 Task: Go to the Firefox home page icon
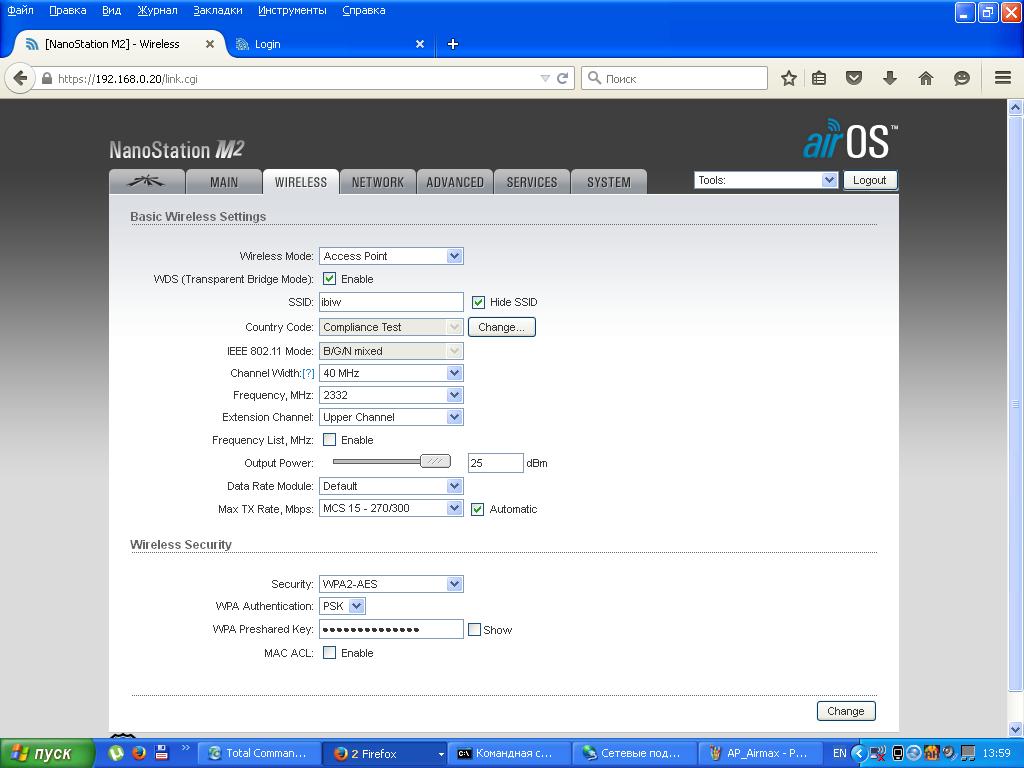[925, 78]
